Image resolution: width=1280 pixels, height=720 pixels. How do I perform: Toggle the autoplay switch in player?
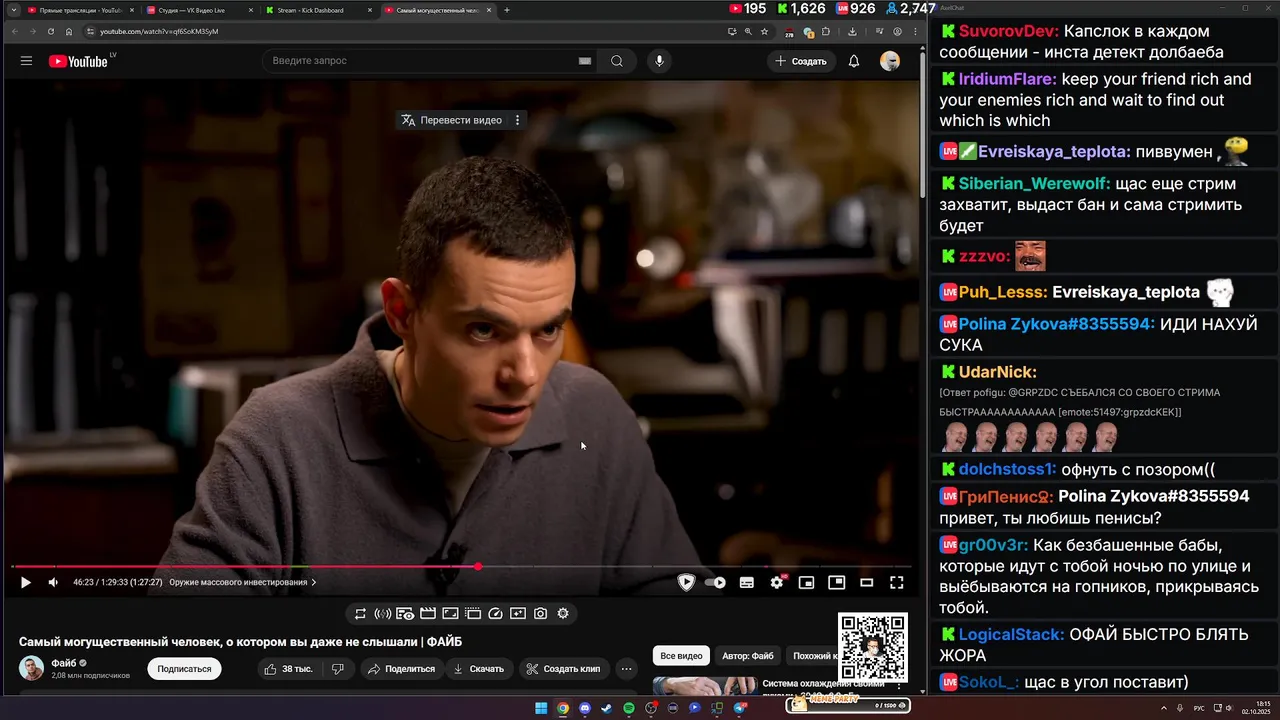[715, 582]
